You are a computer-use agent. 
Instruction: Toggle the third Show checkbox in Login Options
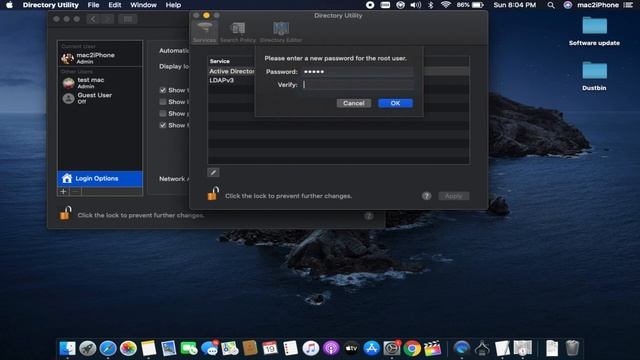[x=163, y=113]
